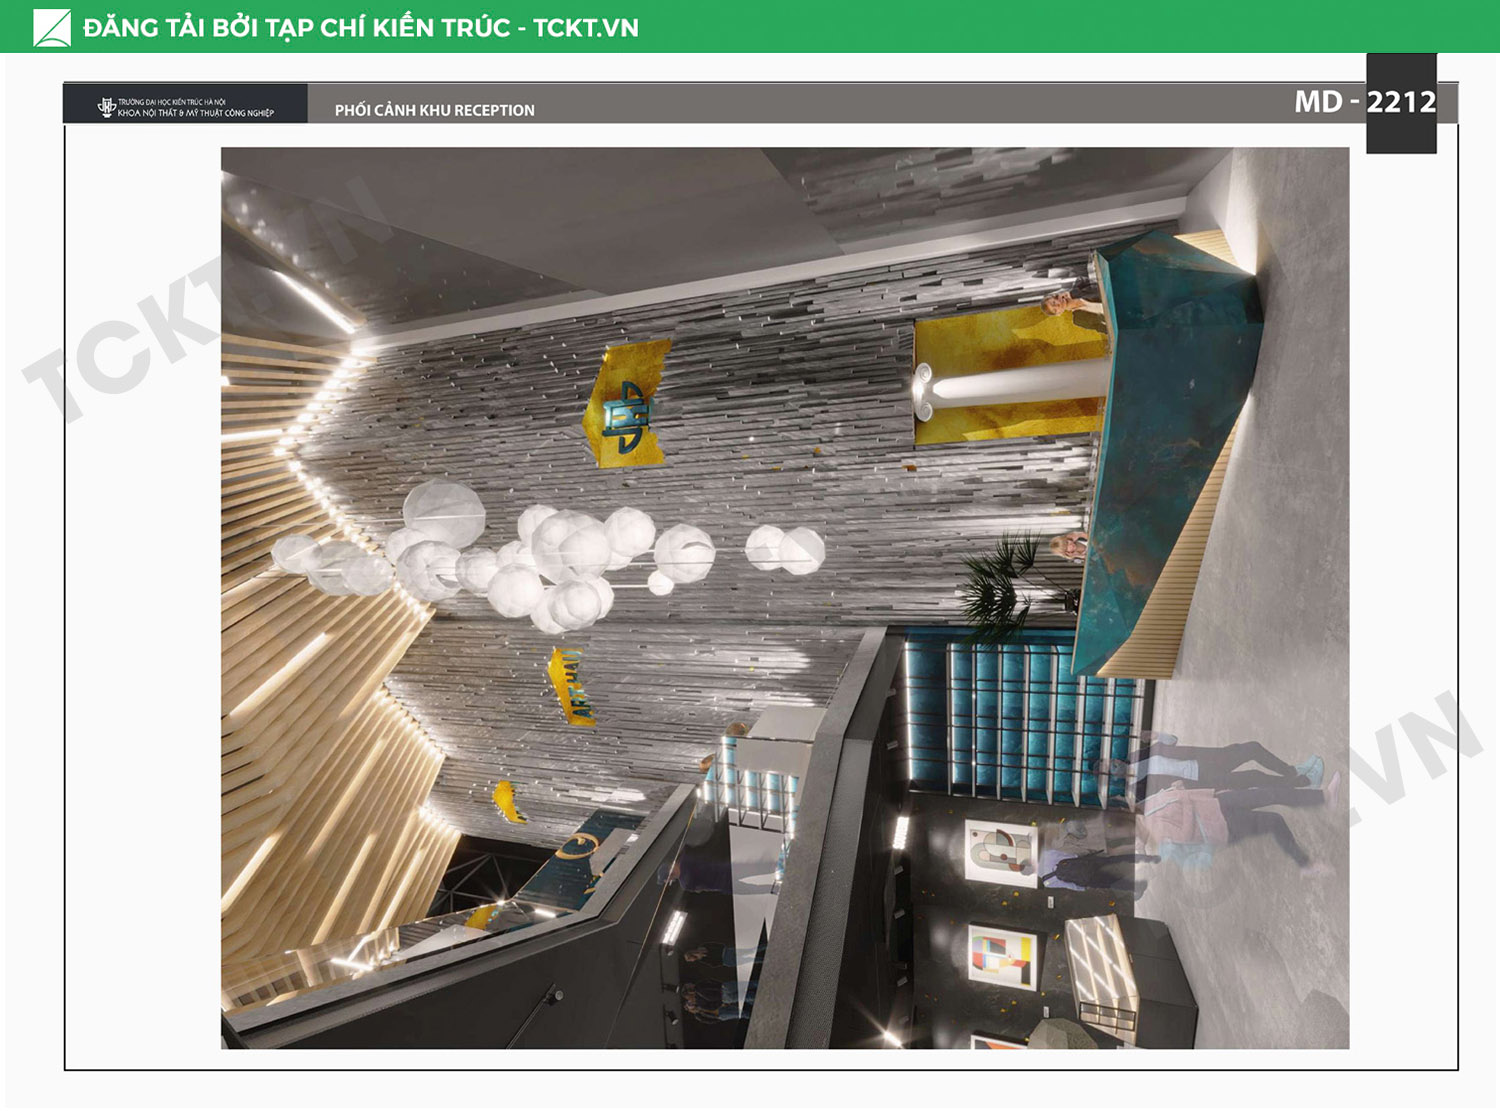This screenshot has width=1500, height=1111.
Task: Select the colorful geometric painting
Action: click(x=1002, y=957)
